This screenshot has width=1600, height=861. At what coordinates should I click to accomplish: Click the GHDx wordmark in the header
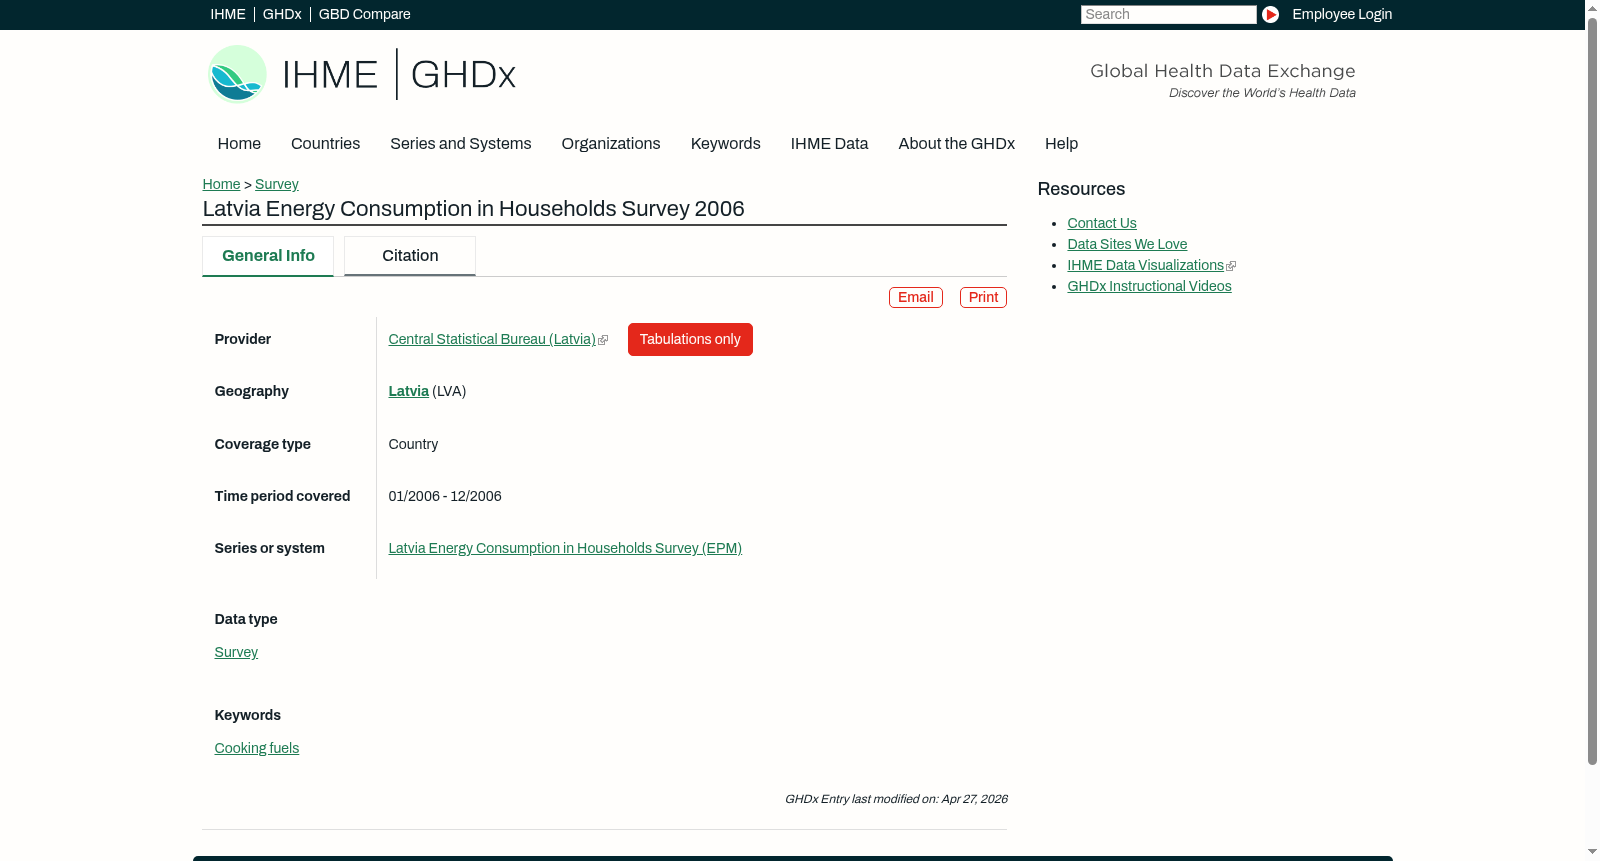point(463,75)
